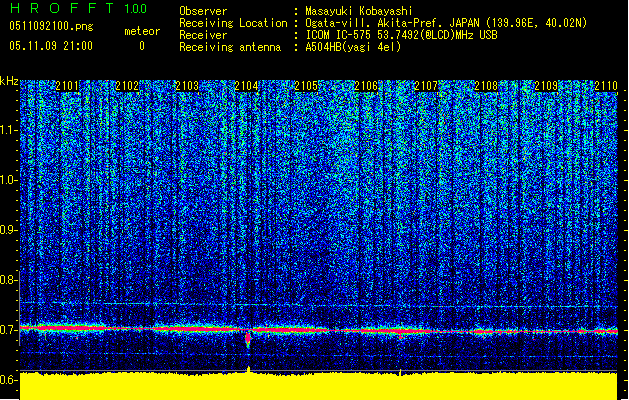This screenshot has width=629, height=400.
Task: Click the 2107 time marker
Action: pos(426,86)
